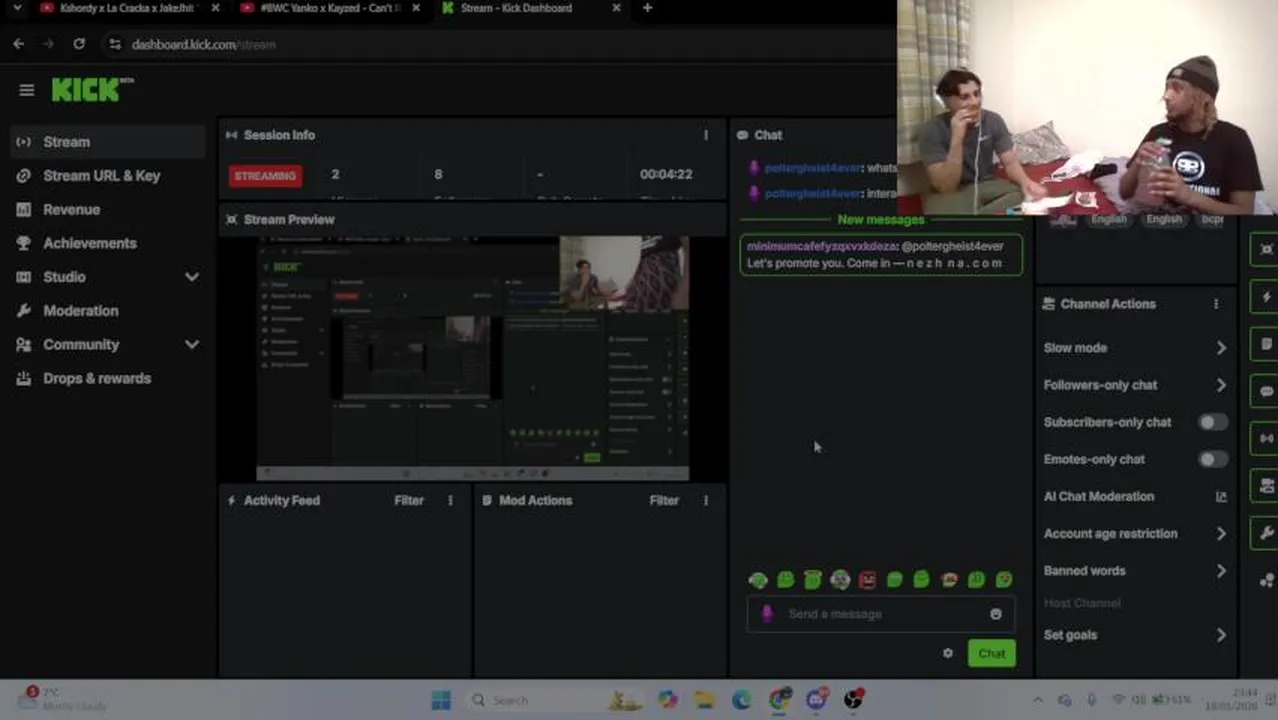Open Discord from the taskbar
The image size is (1278, 720).
tap(817, 700)
